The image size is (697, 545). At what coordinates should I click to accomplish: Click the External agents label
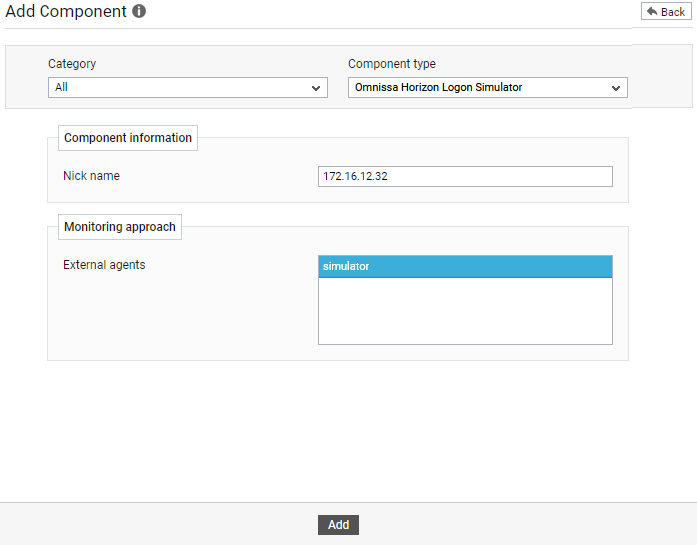(104, 265)
